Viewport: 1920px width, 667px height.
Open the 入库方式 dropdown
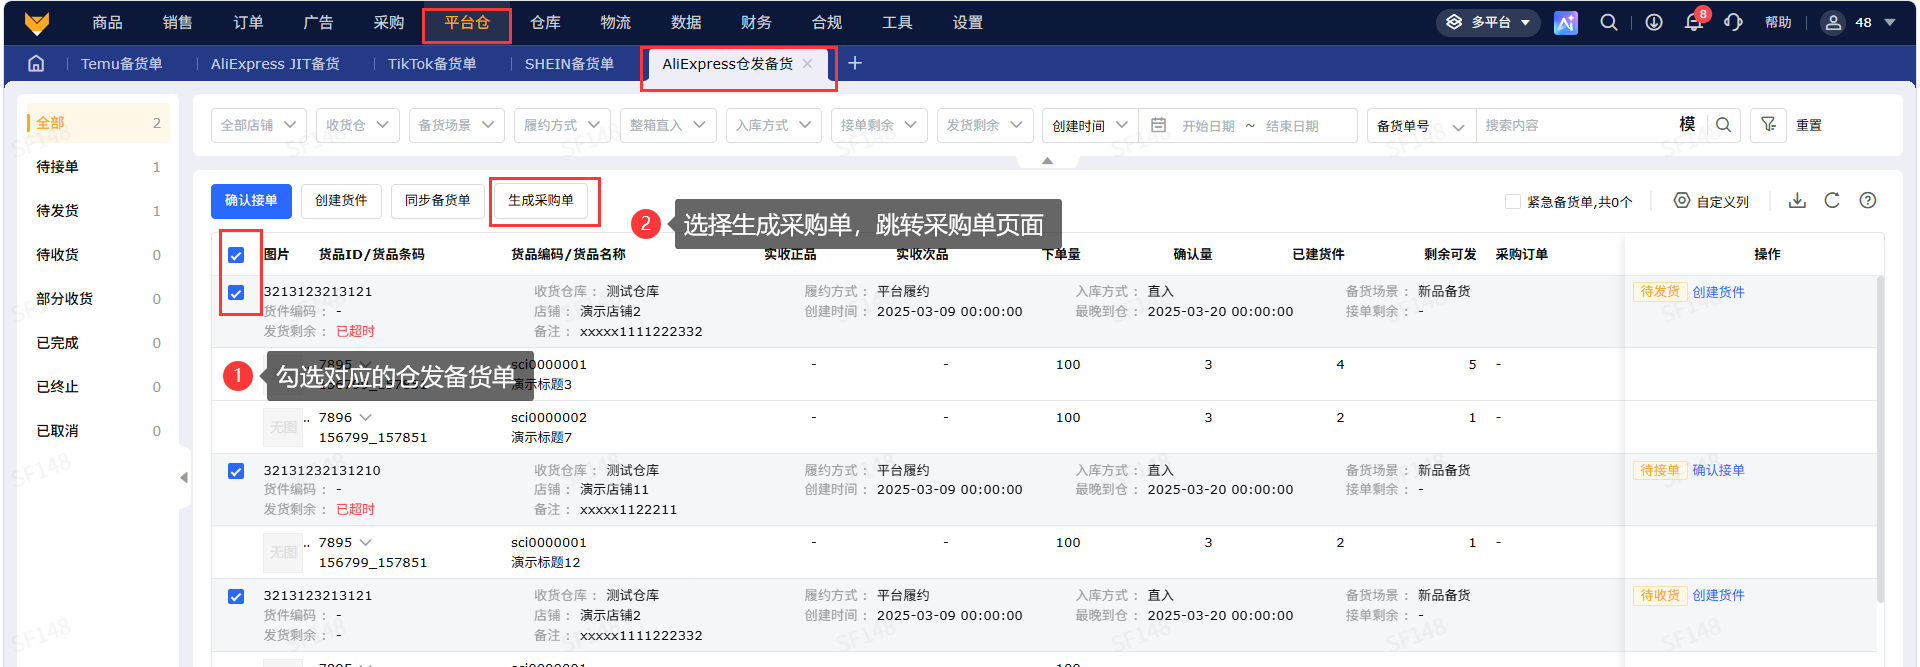(773, 125)
